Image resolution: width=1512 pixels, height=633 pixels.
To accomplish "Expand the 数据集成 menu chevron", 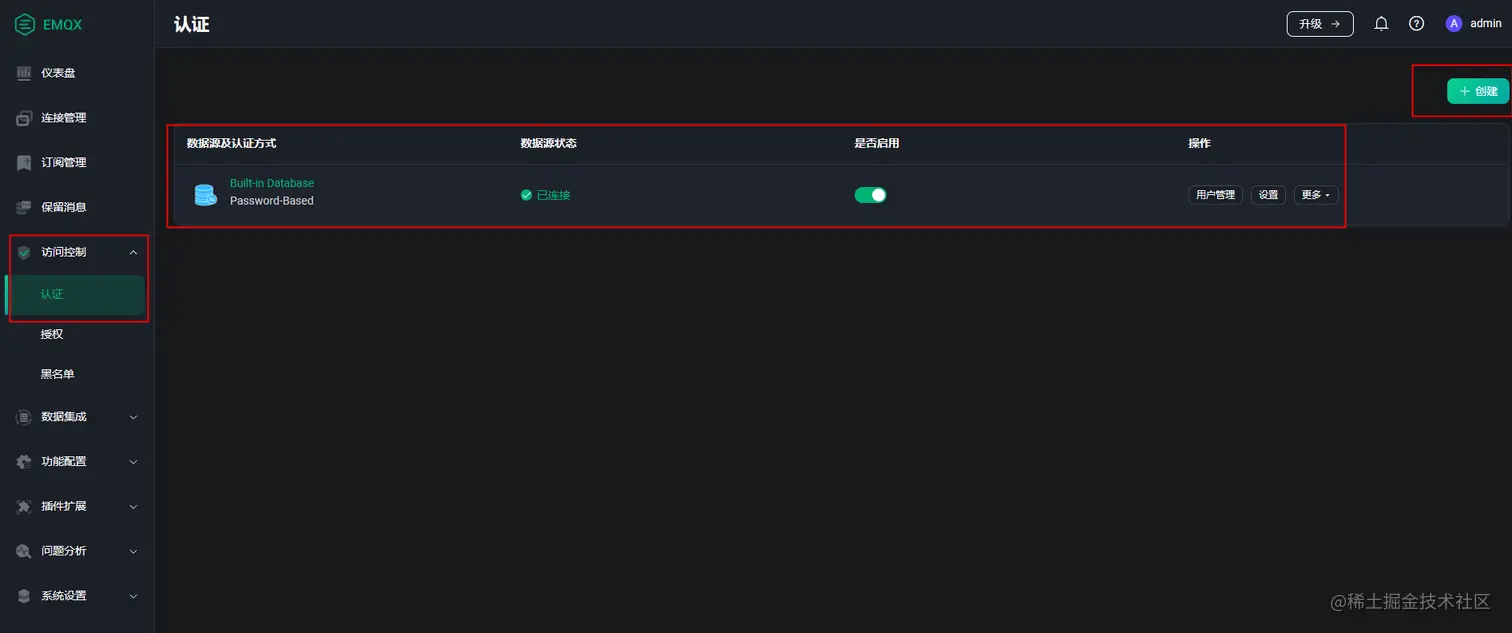I will (133, 417).
